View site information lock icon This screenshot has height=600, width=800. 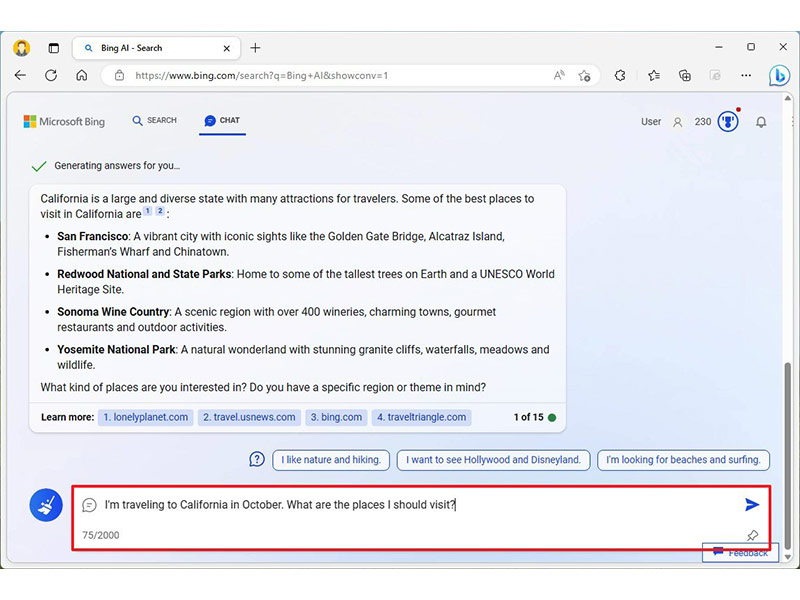click(119, 76)
